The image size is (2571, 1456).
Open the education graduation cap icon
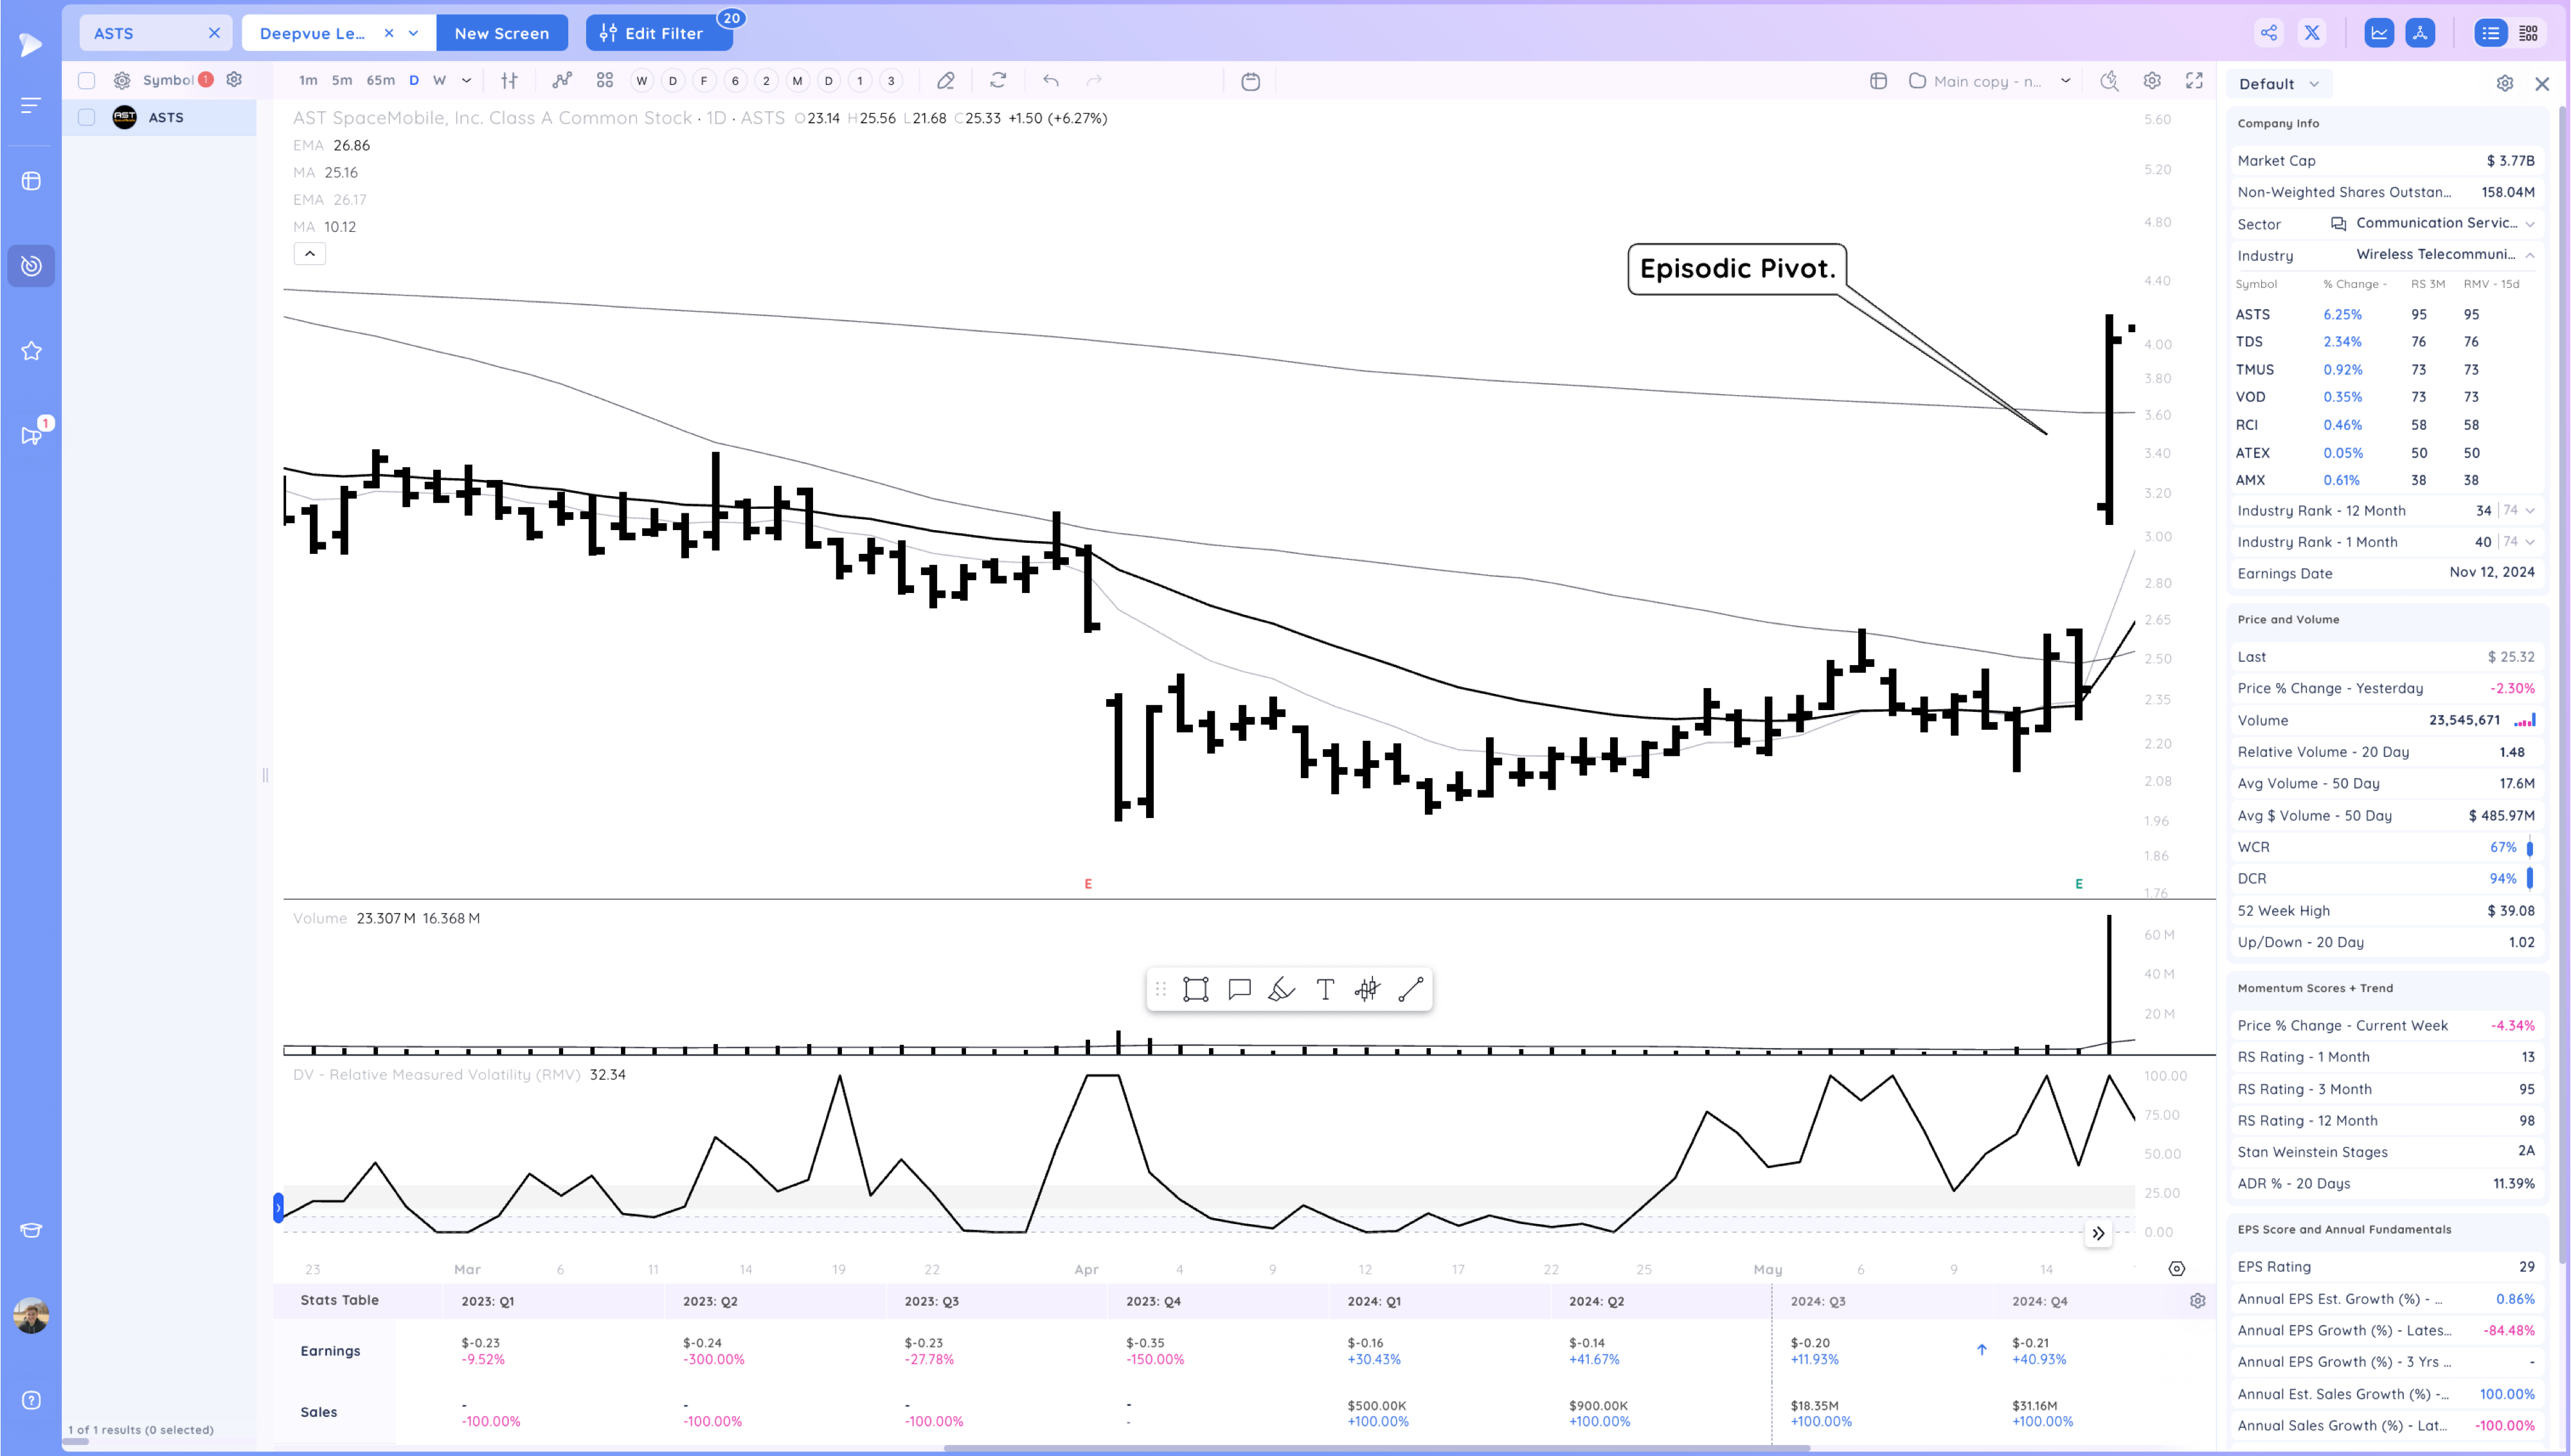31,1230
